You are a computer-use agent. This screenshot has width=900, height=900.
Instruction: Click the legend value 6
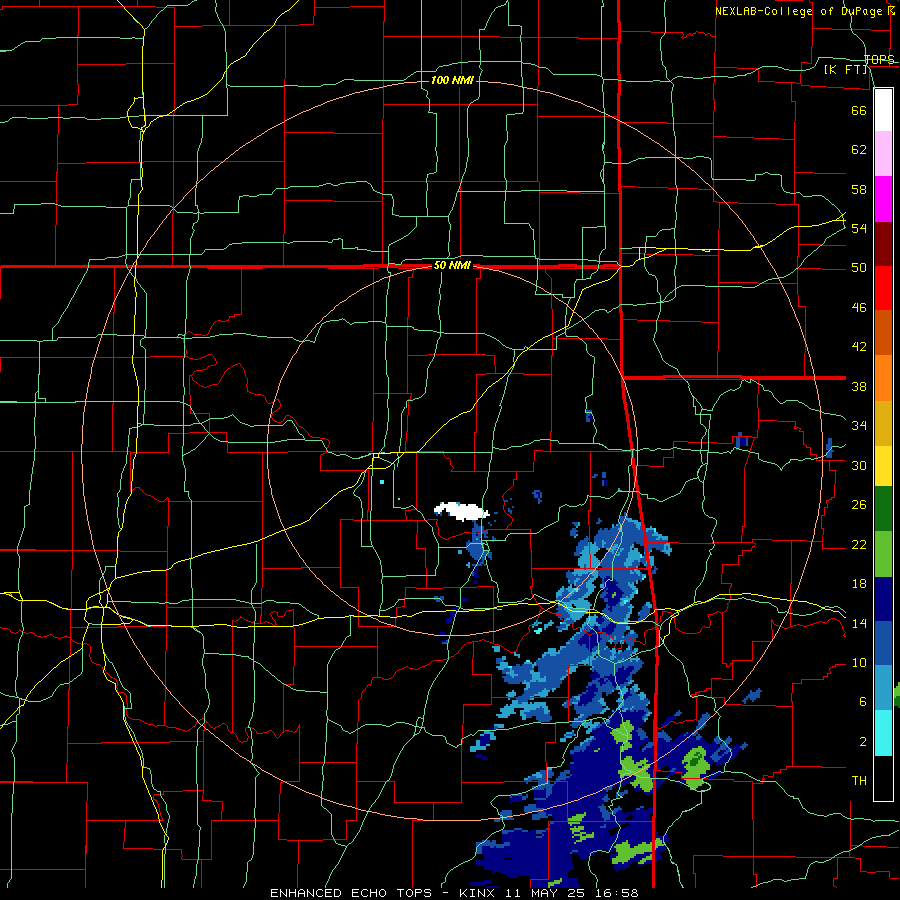862,702
